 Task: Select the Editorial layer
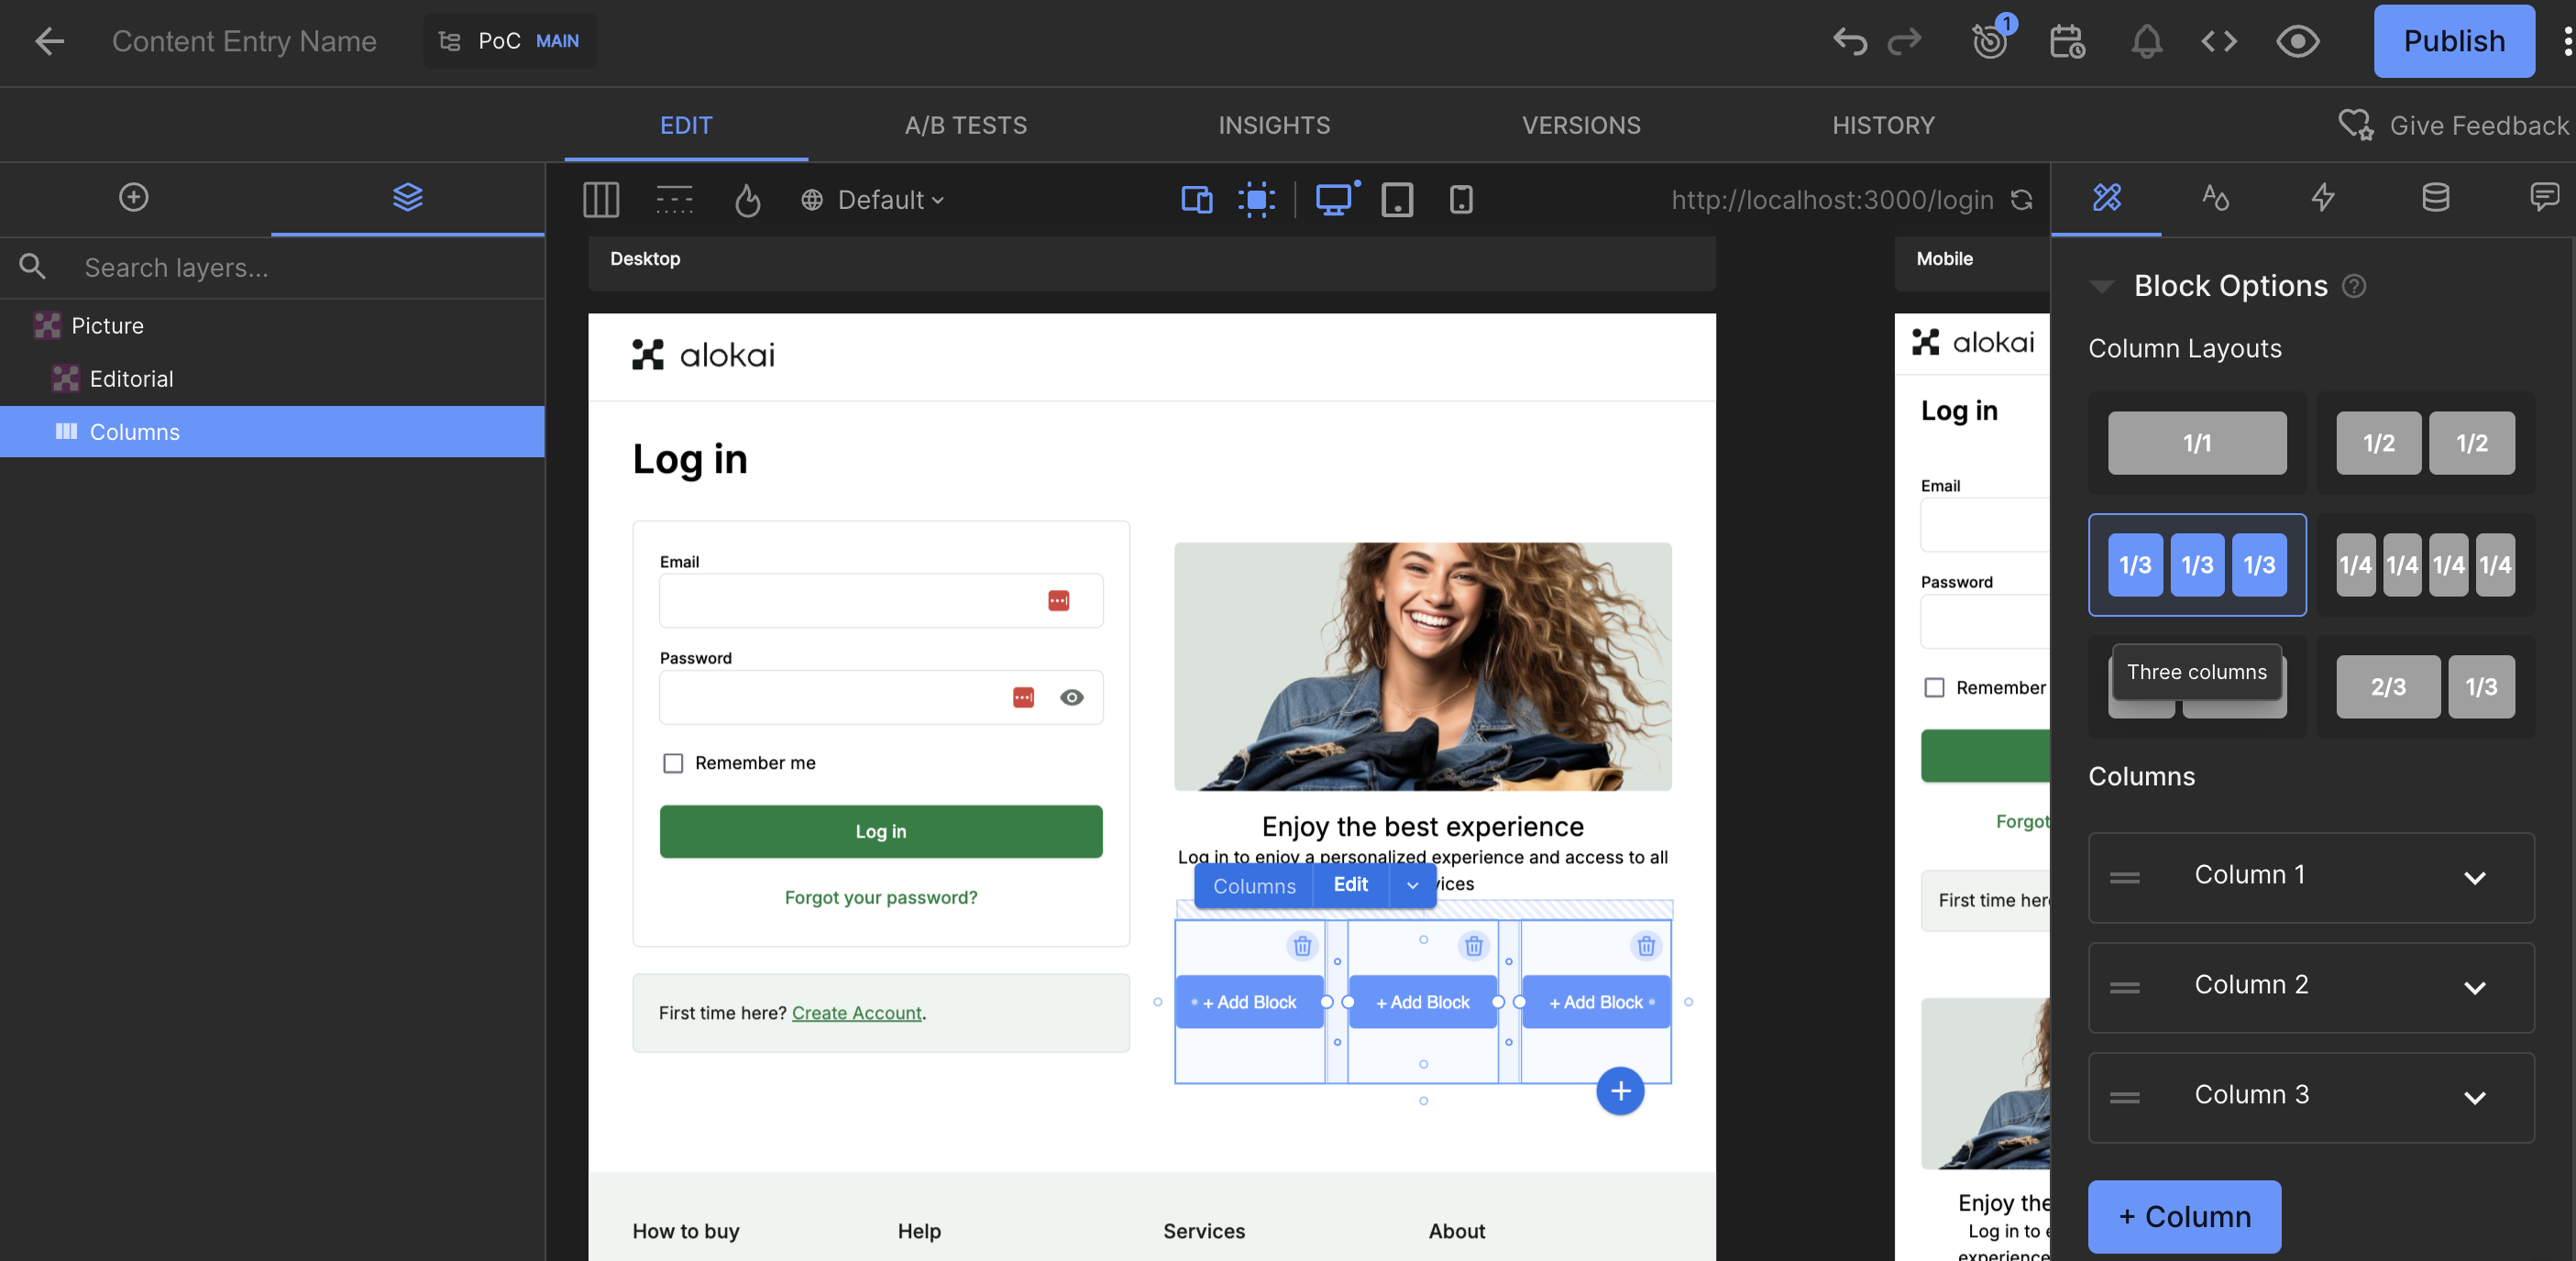click(272, 378)
